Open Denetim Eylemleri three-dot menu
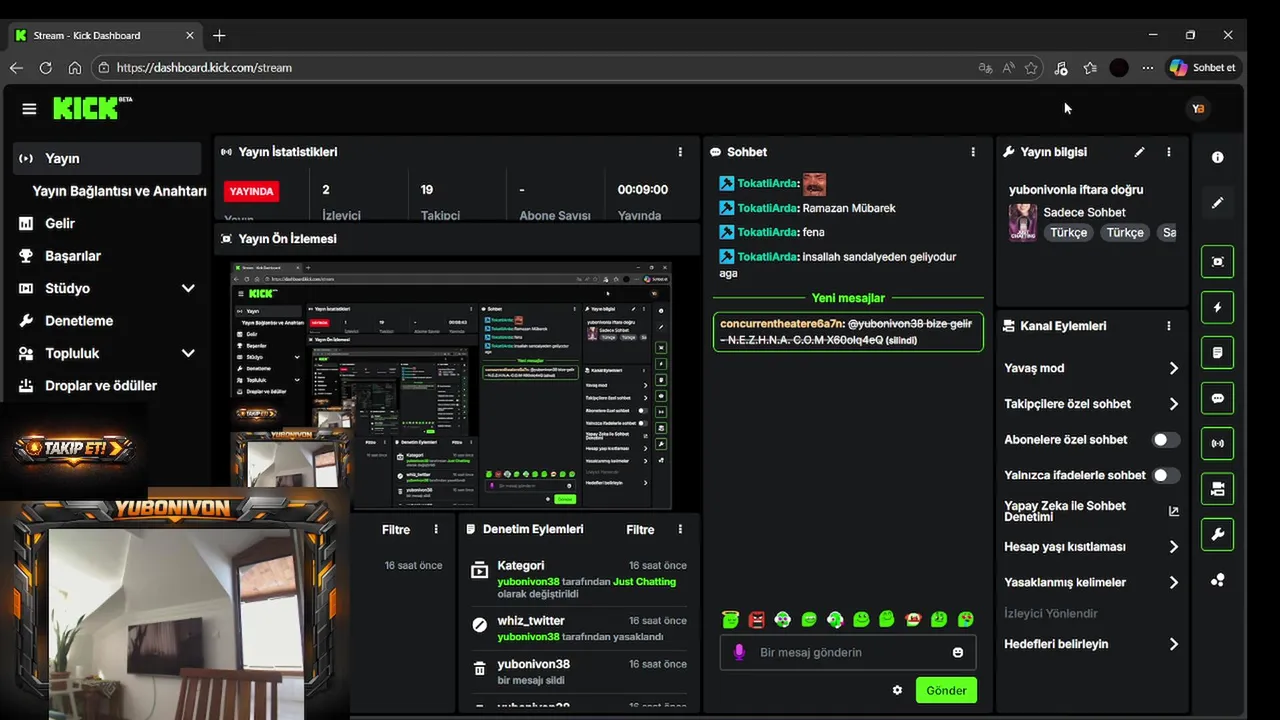 (x=680, y=529)
